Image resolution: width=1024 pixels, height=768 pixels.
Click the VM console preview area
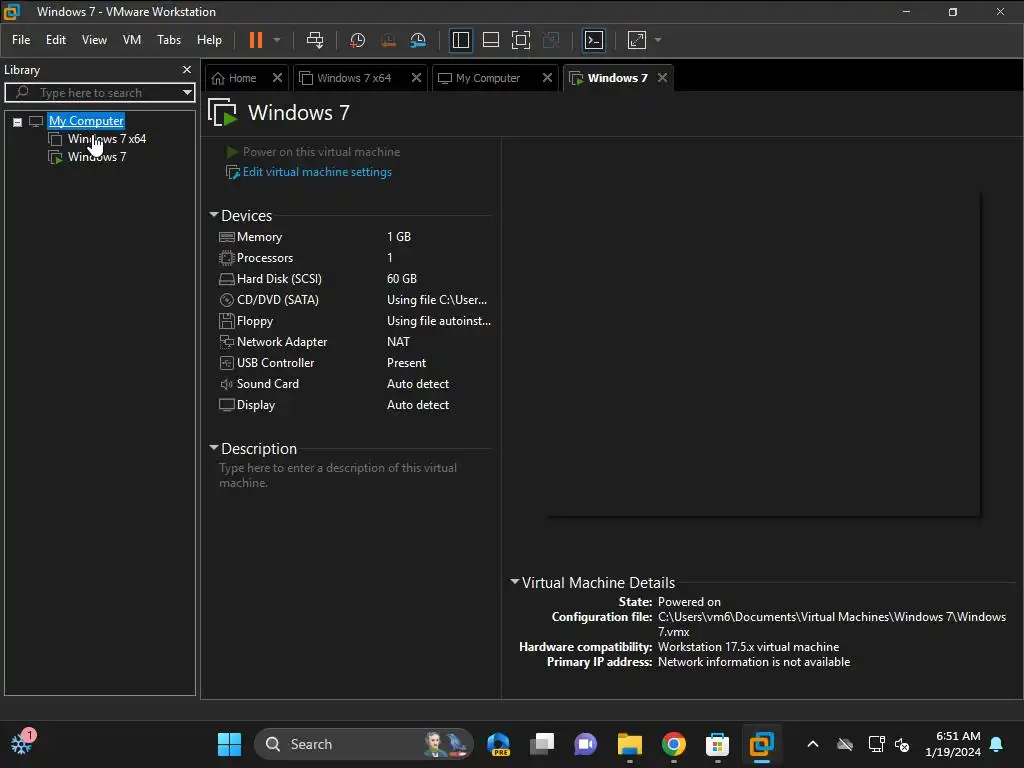763,355
